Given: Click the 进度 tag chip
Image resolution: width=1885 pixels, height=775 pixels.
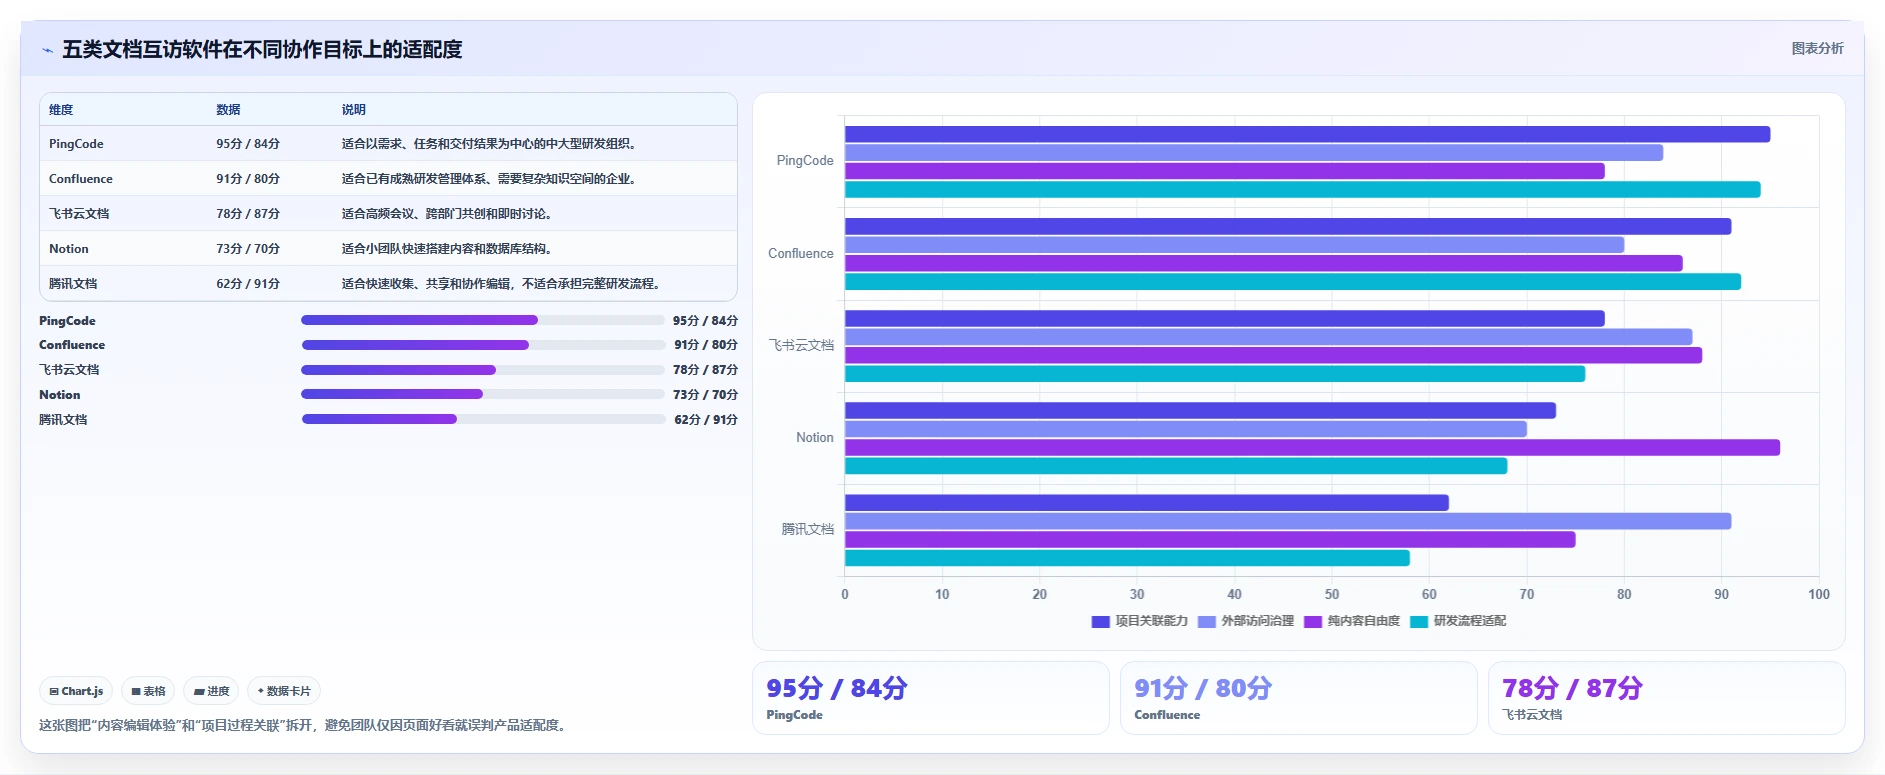Looking at the screenshot, I should tap(211, 691).
